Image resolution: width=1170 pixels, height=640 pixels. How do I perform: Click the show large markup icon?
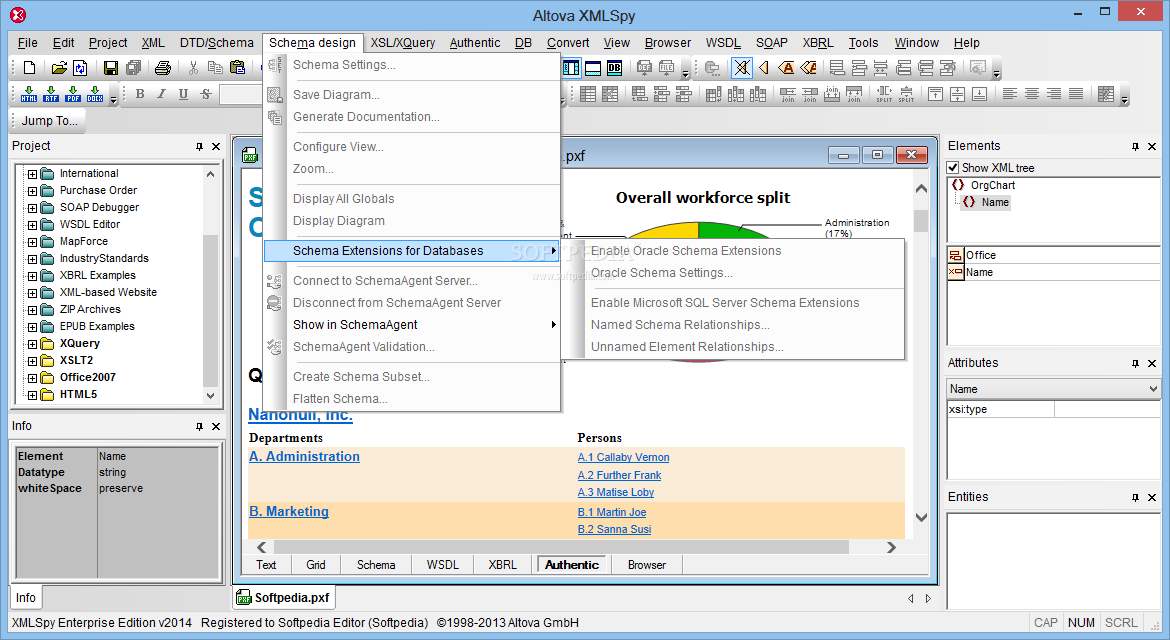click(786, 68)
